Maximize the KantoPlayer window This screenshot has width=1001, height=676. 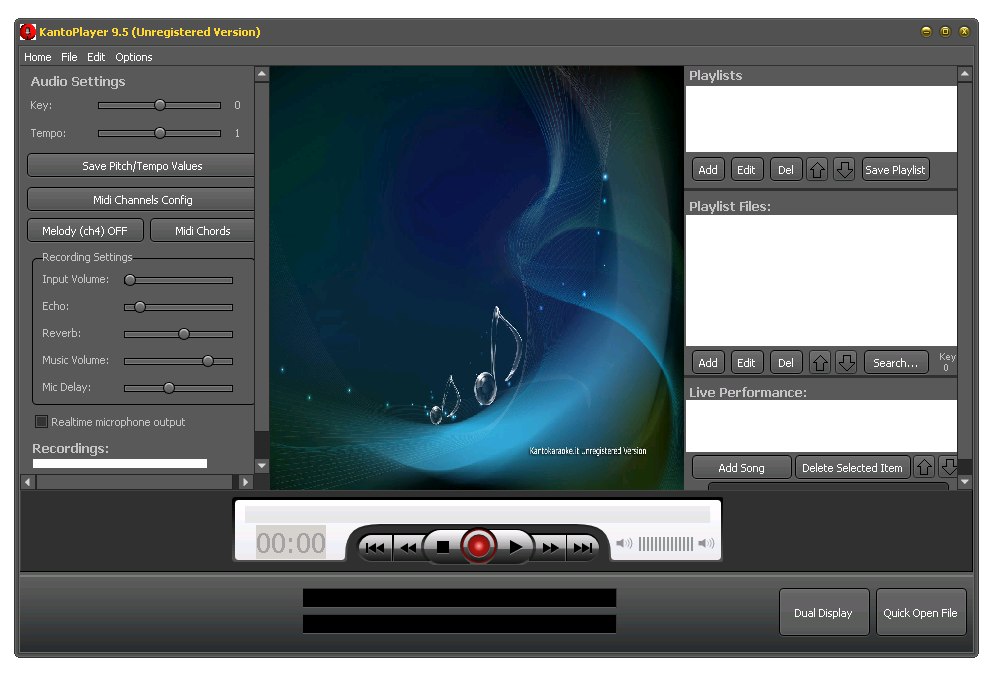(945, 31)
